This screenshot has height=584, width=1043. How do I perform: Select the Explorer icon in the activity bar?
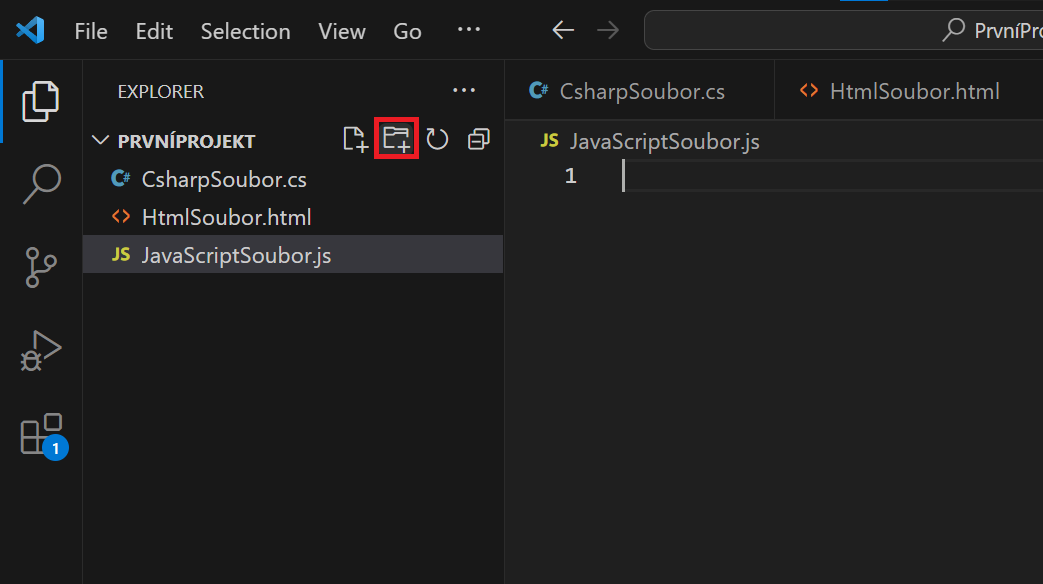tap(40, 100)
